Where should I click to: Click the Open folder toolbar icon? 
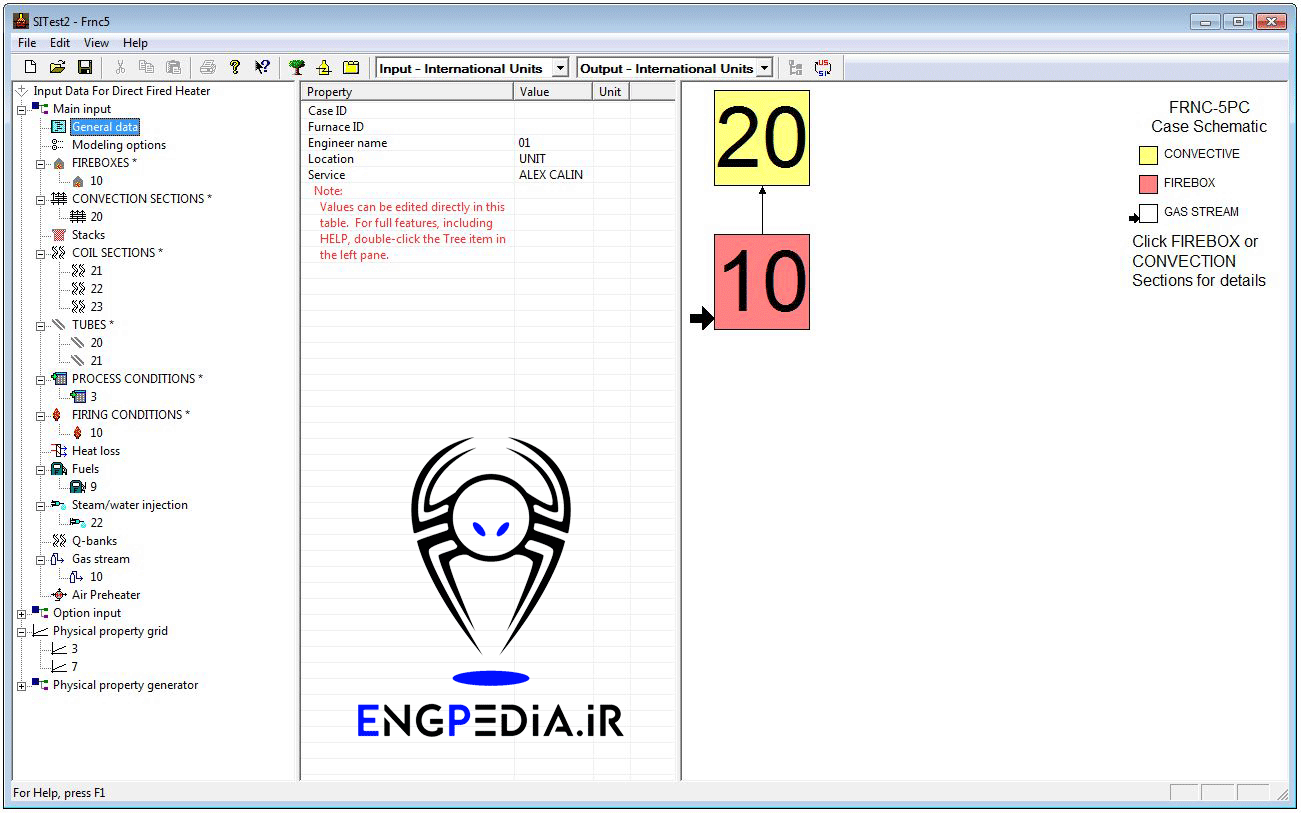click(x=57, y=67)
